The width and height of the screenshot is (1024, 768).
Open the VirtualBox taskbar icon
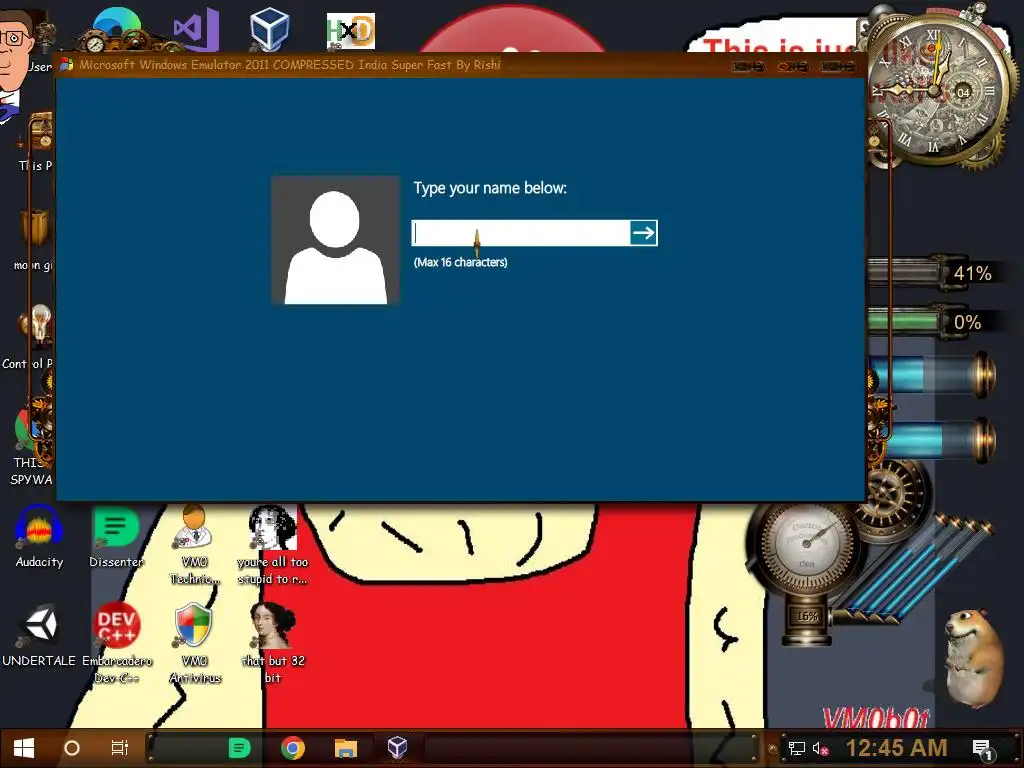pos(398,748)
